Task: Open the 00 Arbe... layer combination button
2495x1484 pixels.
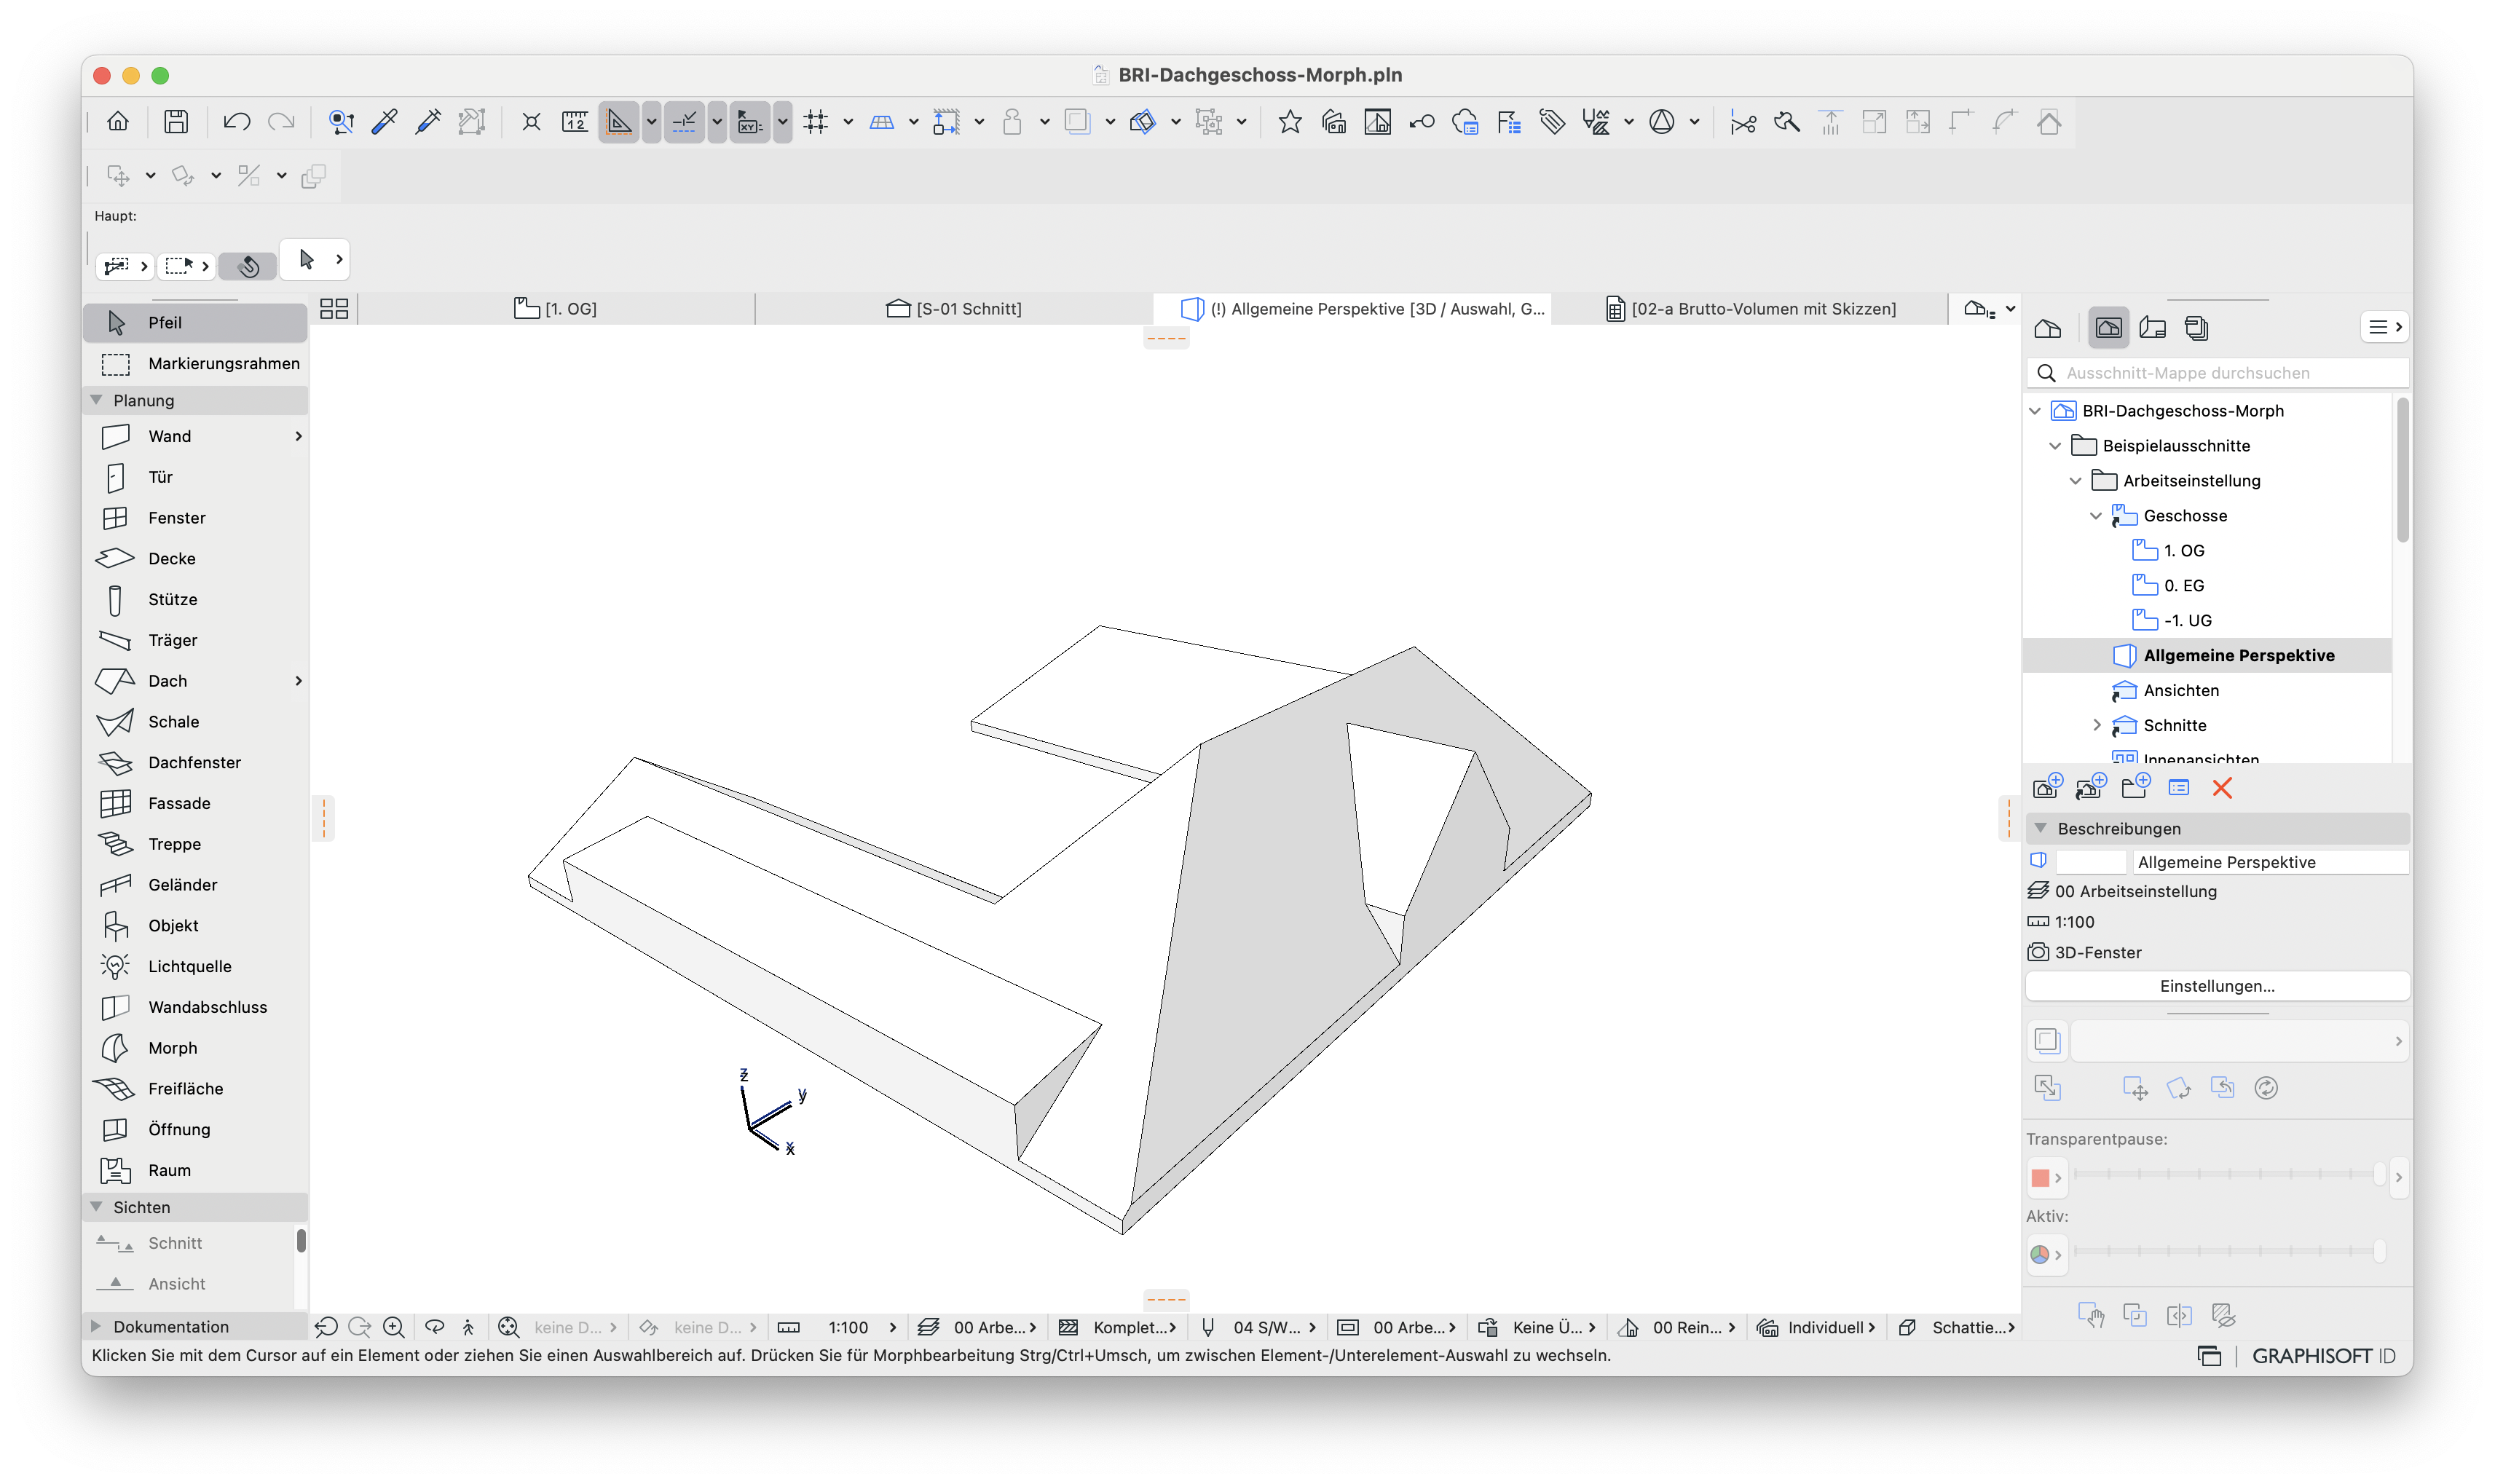Action: click(977, 1327)
